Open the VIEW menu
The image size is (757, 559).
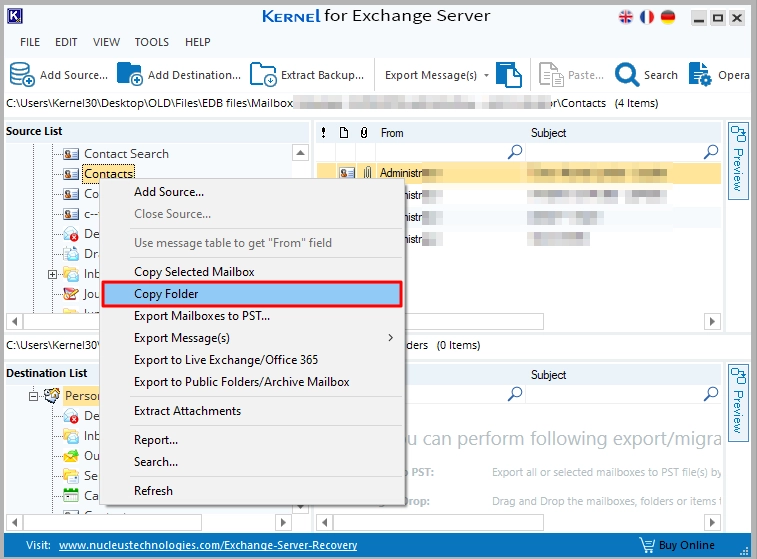[106, 42]
